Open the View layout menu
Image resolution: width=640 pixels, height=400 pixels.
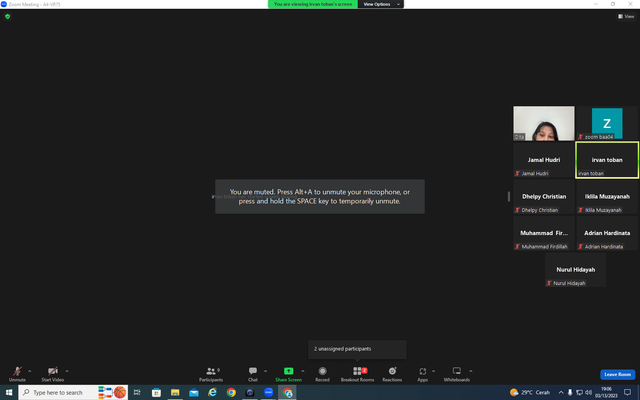[626, 16]
